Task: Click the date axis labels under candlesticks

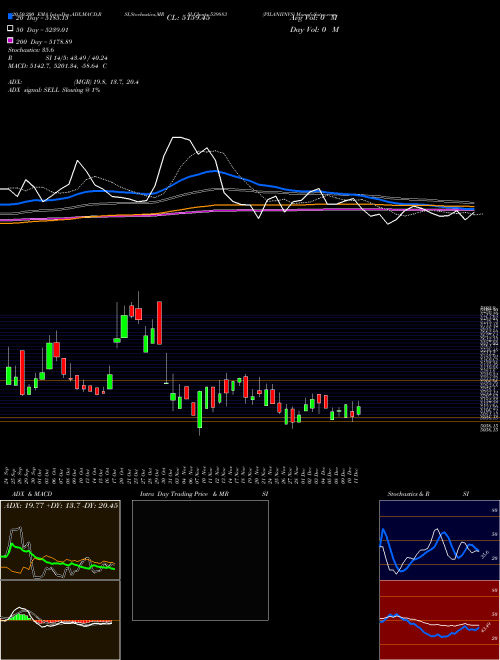Action: (183, 475)
